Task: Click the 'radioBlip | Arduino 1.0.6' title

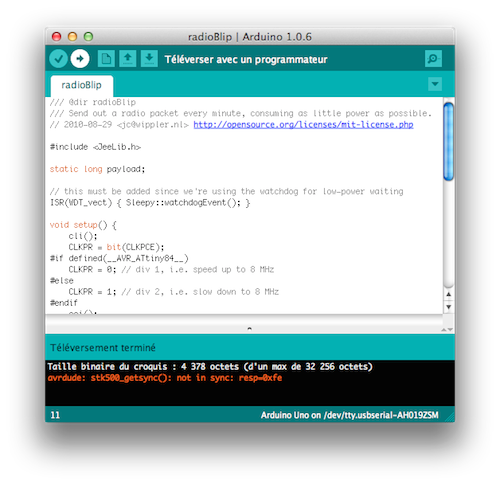Action: 250,37
